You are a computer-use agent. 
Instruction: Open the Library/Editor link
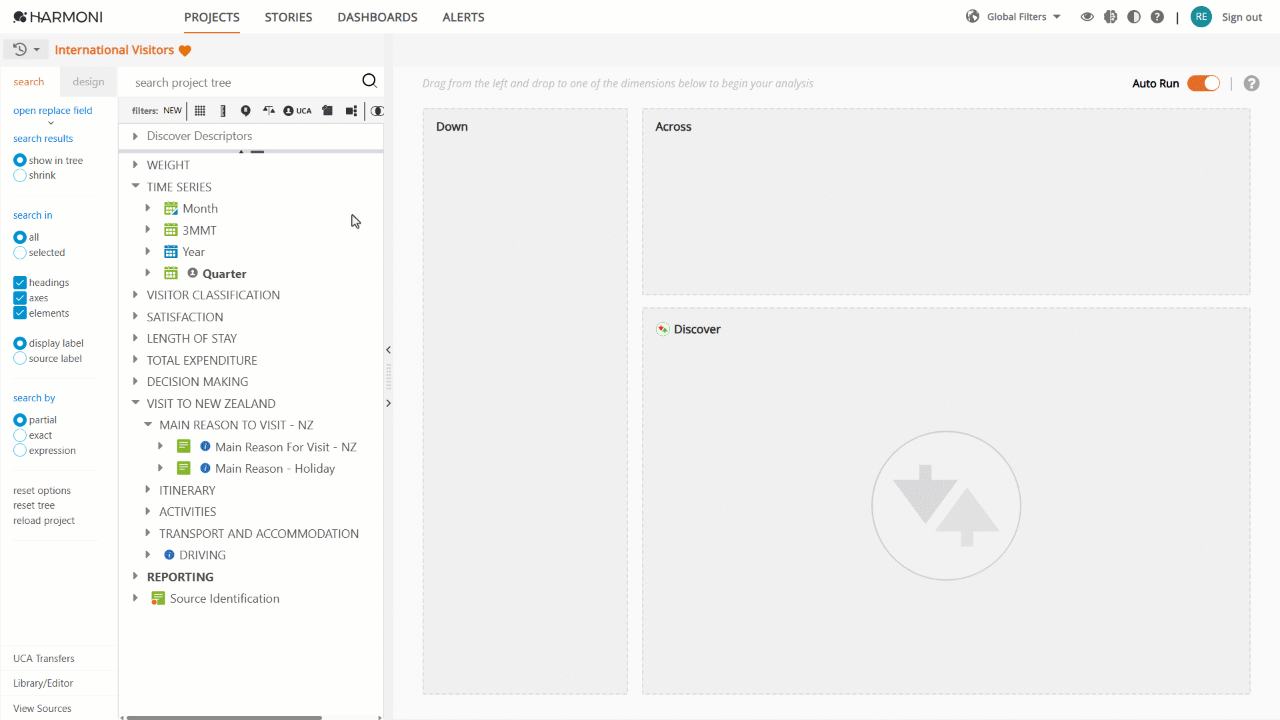(43, 683)
